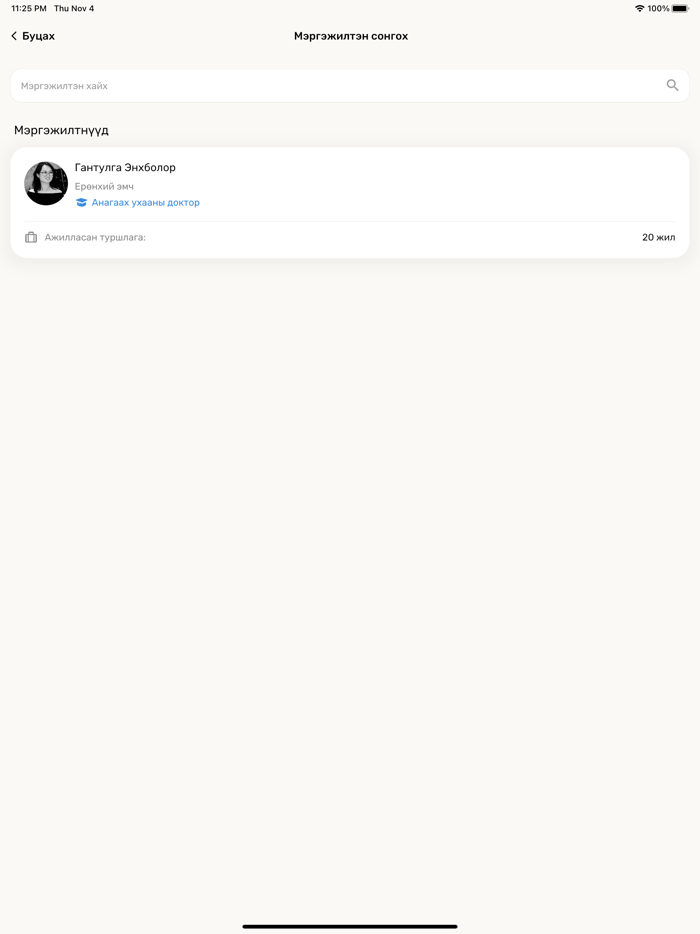
Task: Click the "Мэргэжилтэн сонгох" page title
Action: (351, 36)
